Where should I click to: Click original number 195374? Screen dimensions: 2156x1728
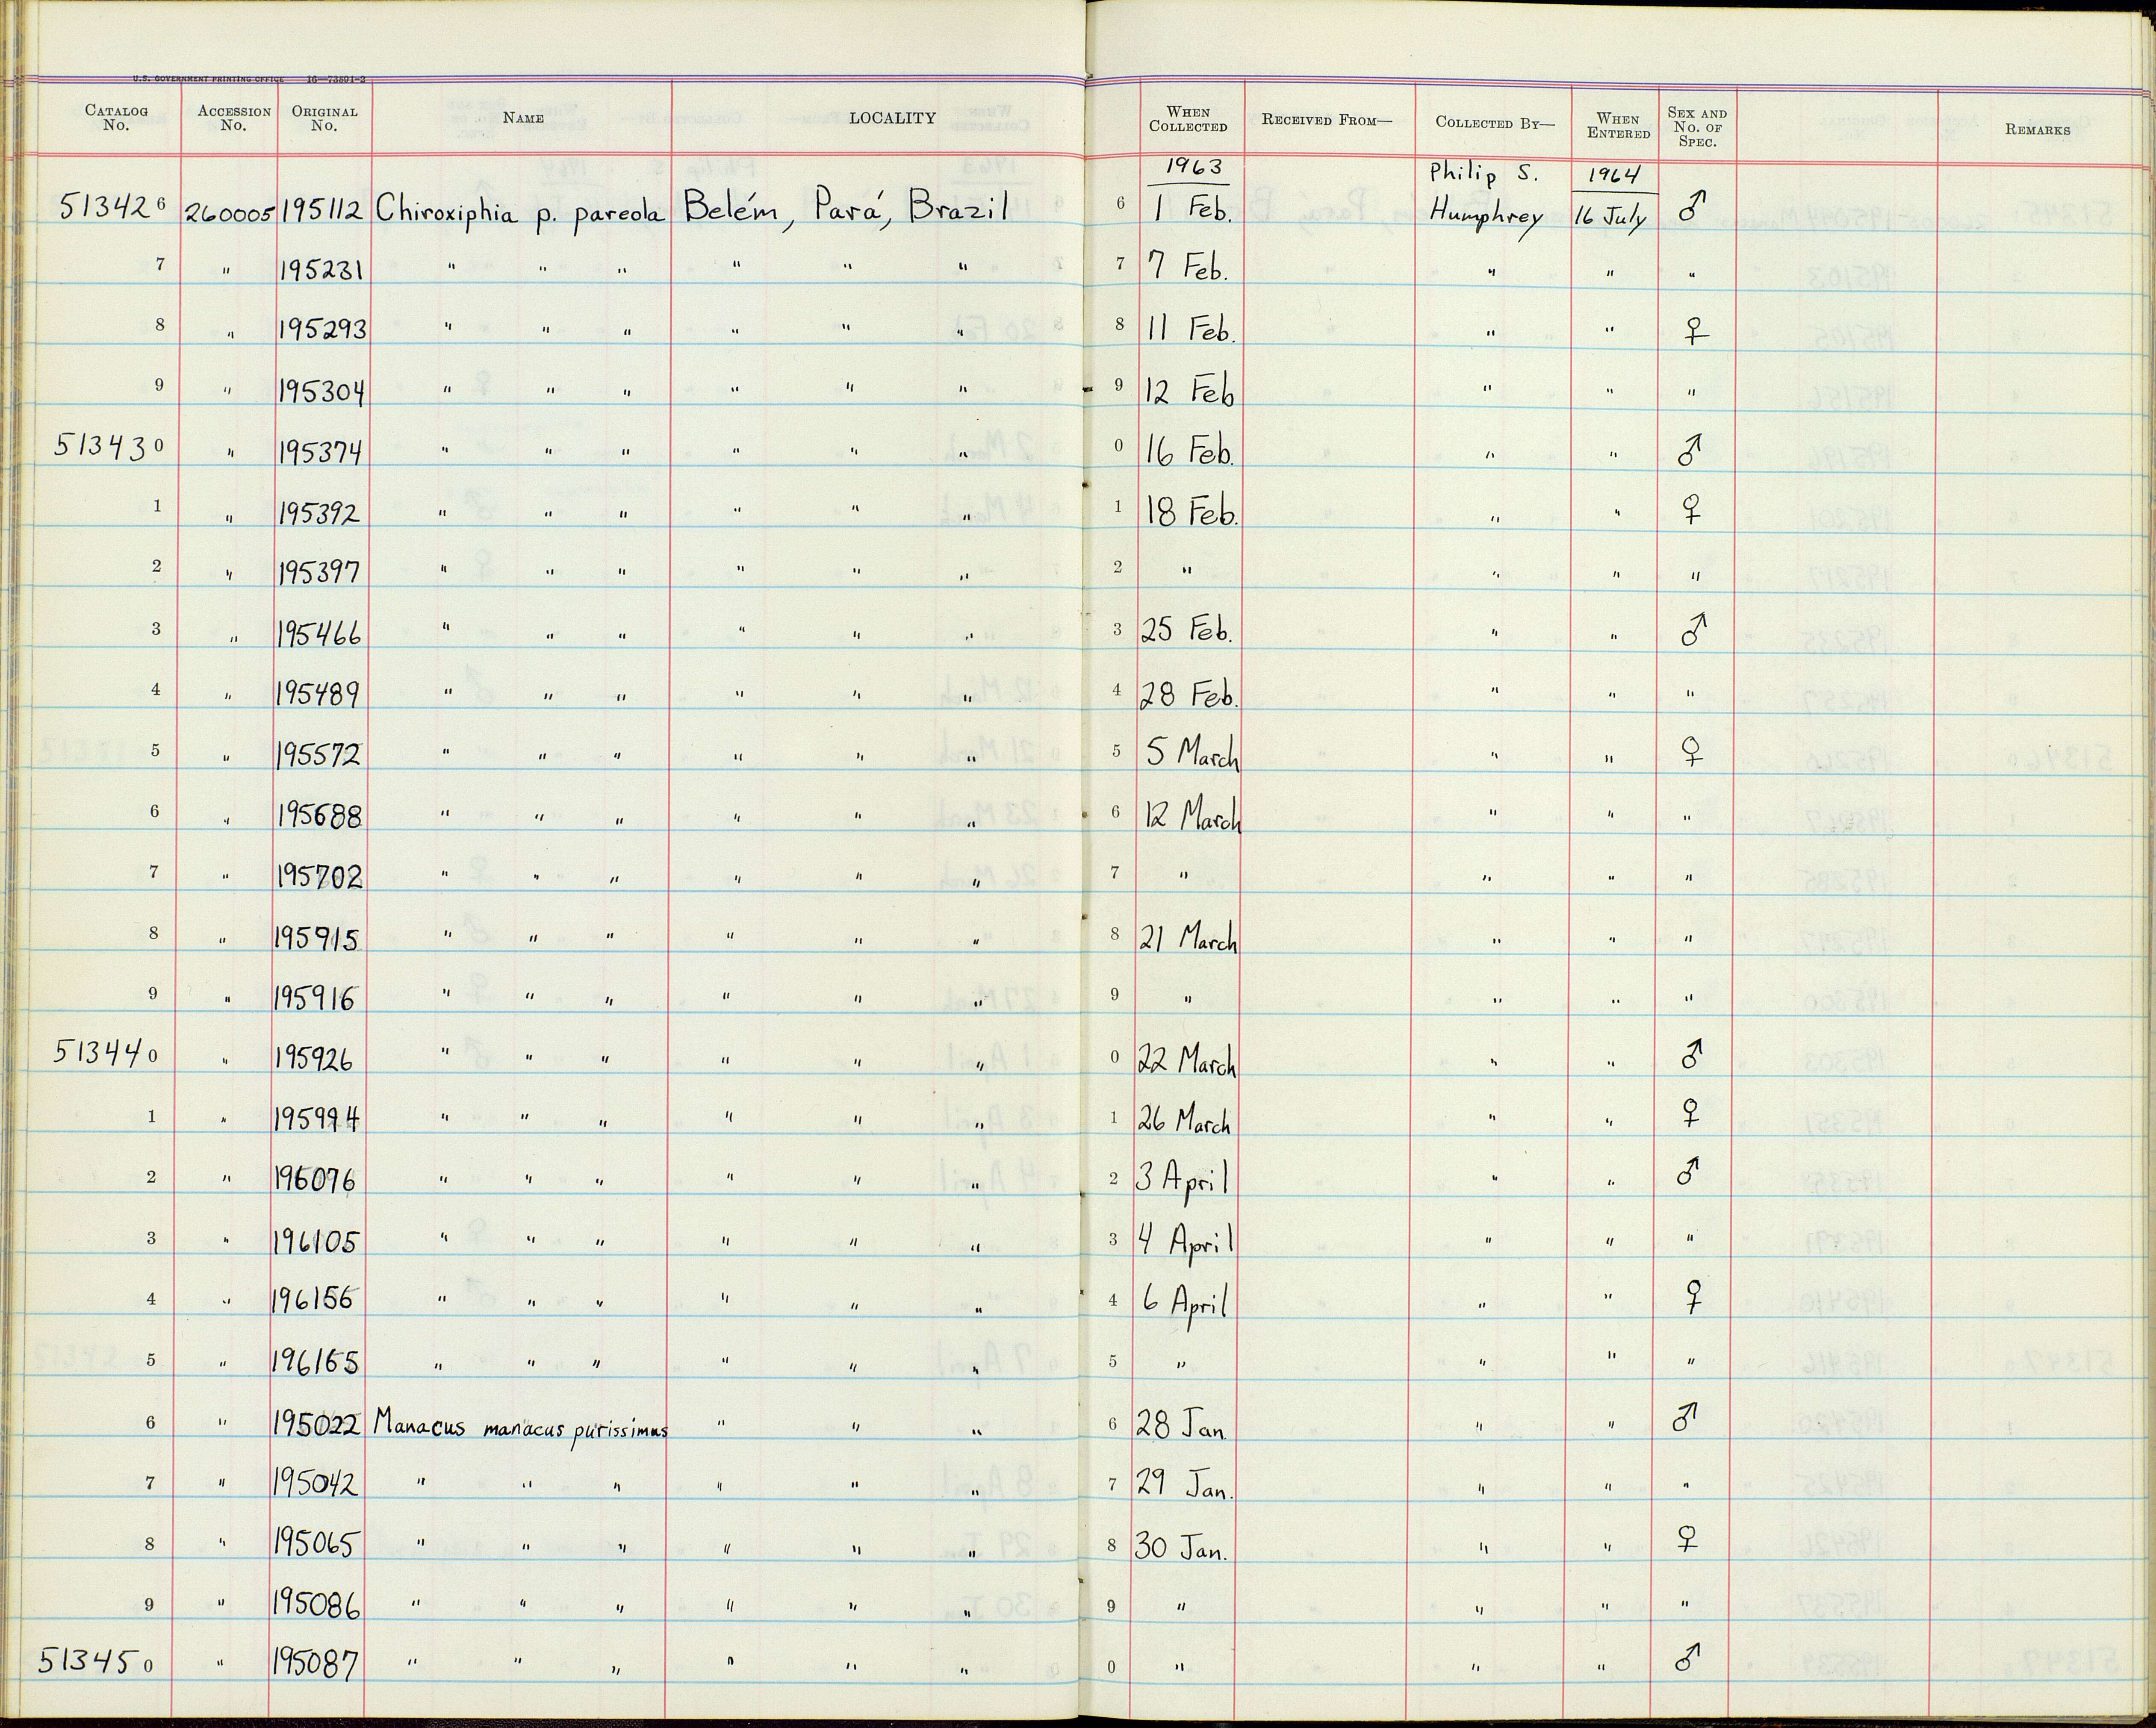coord(321,453)
